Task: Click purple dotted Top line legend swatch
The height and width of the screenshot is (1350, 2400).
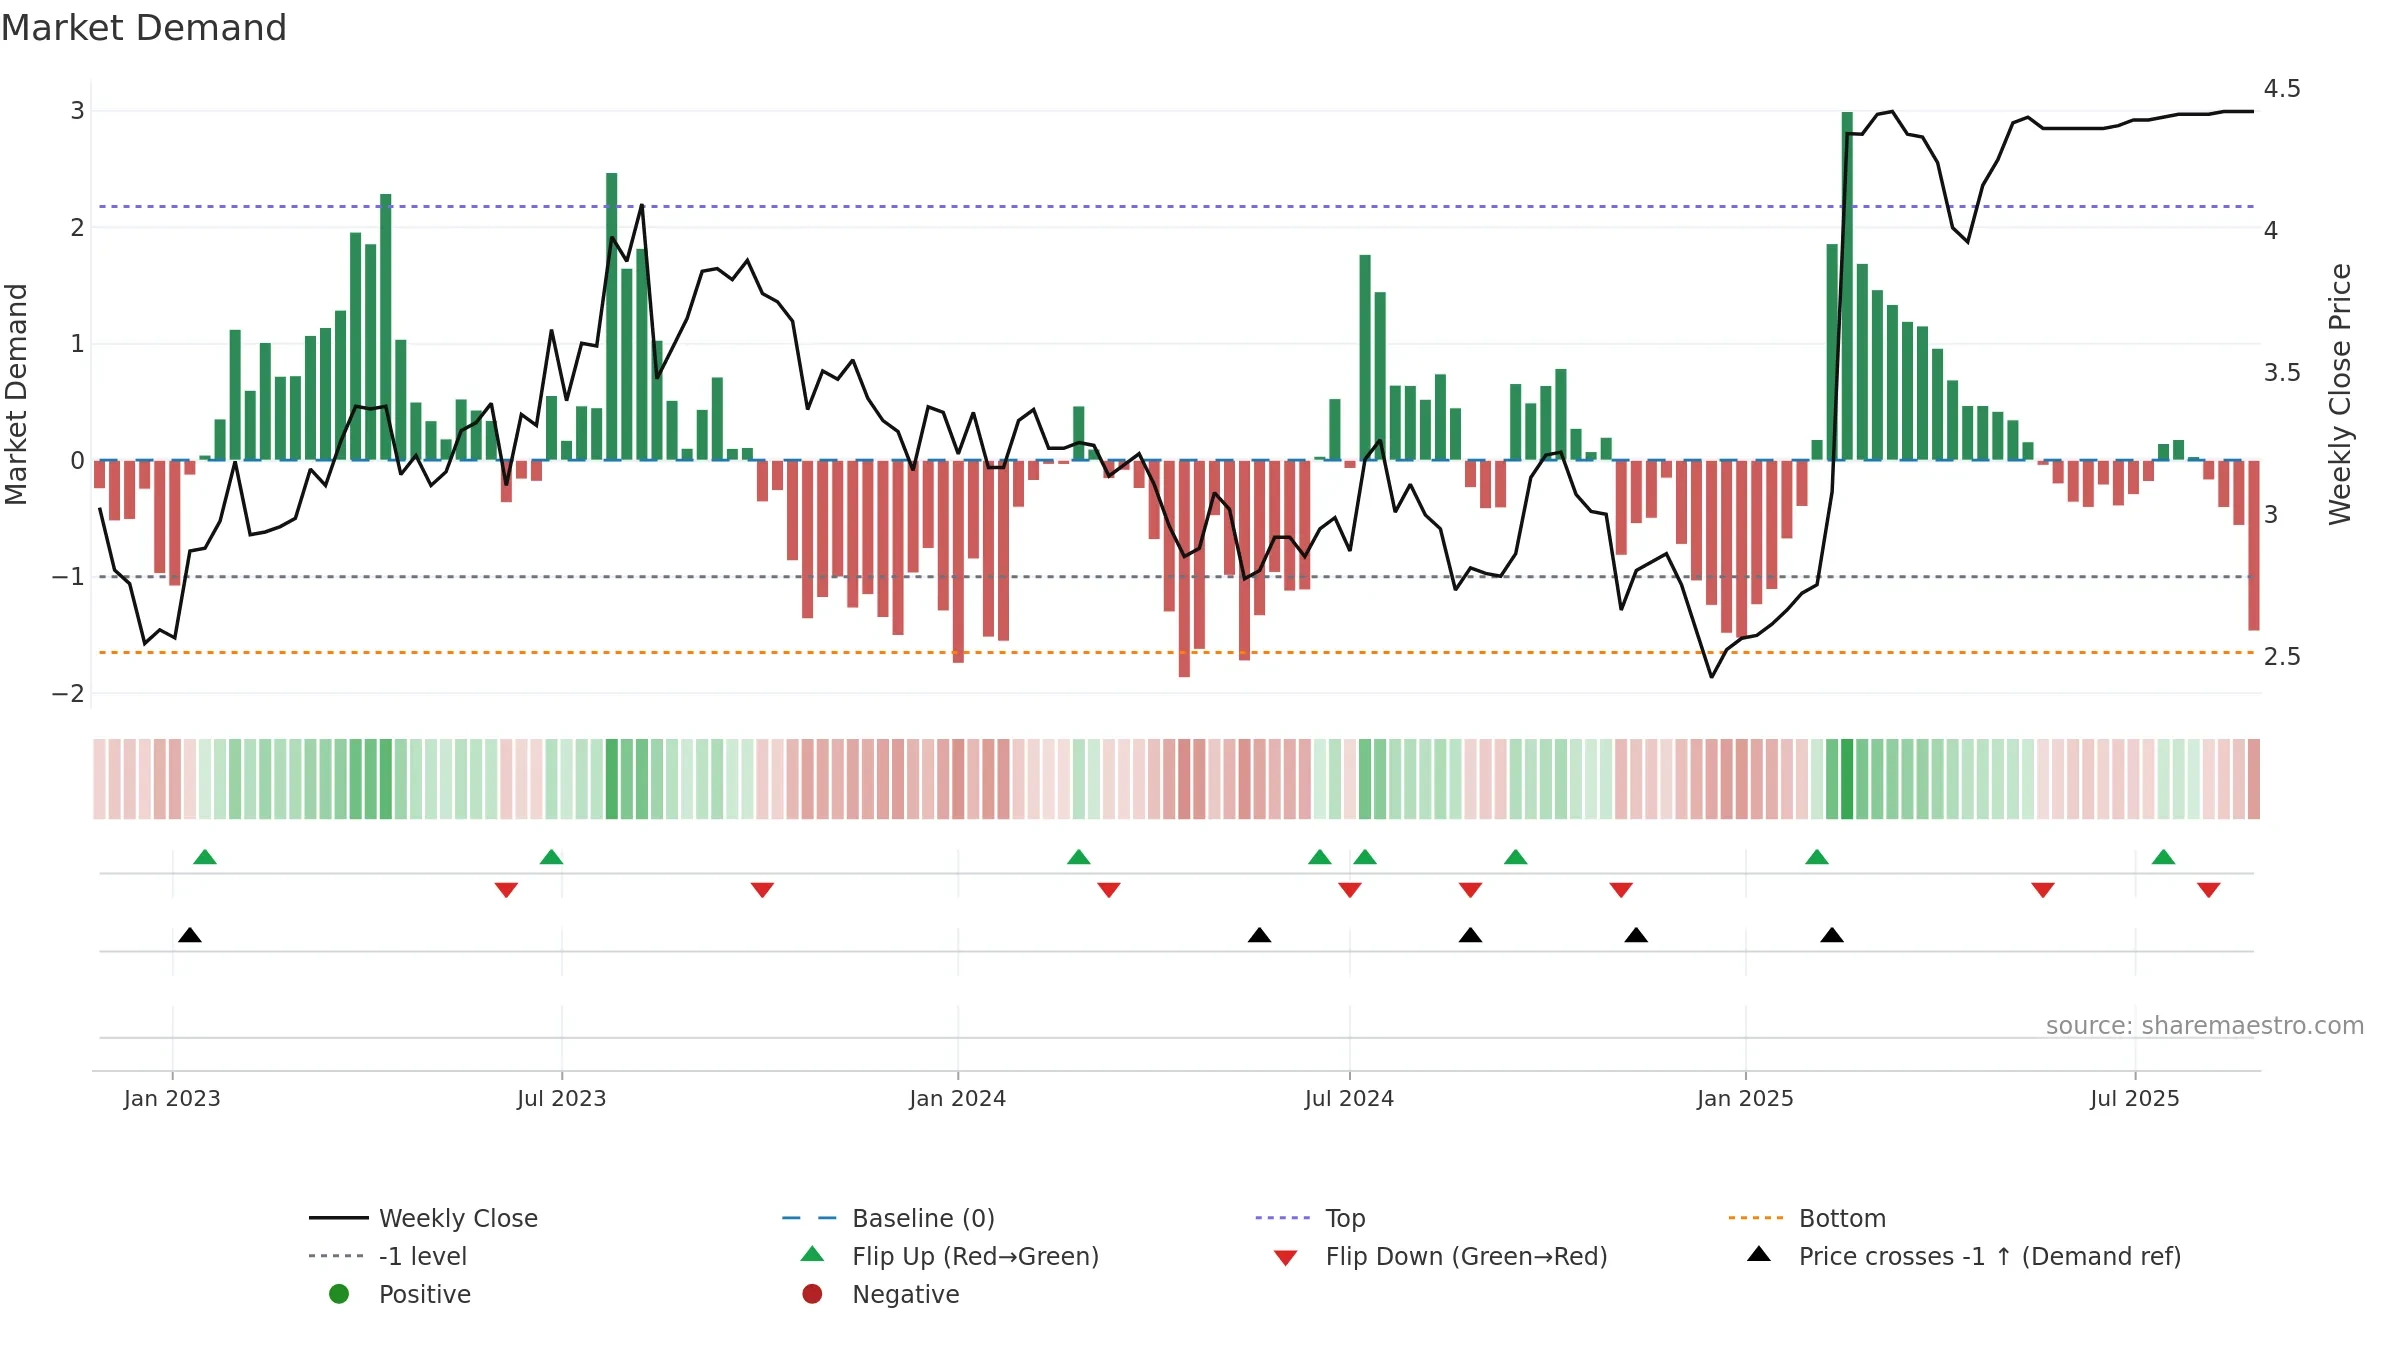Action: point(1282,1218)
